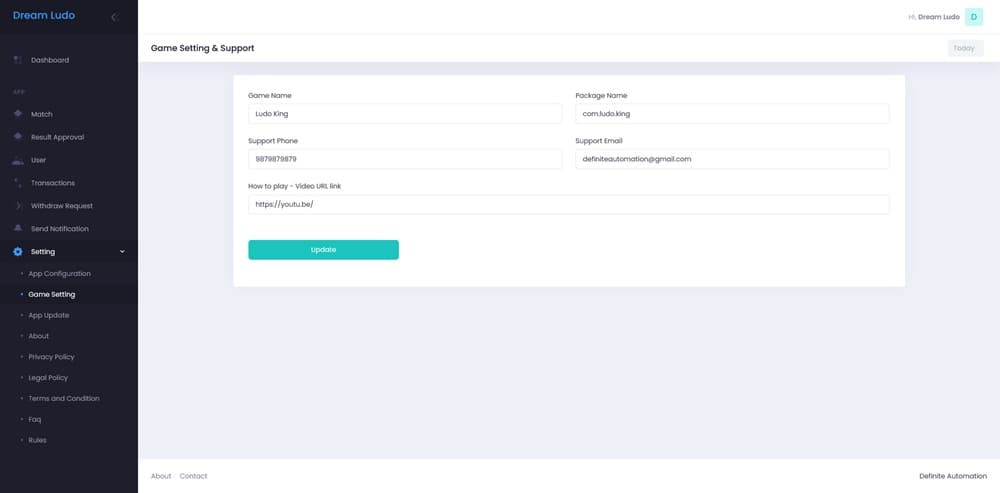The width and height of the screenshot is (1000, 493).
Task: Click the Match icon in sidebar
Action: pyautogui.click(x=18, y=114)
